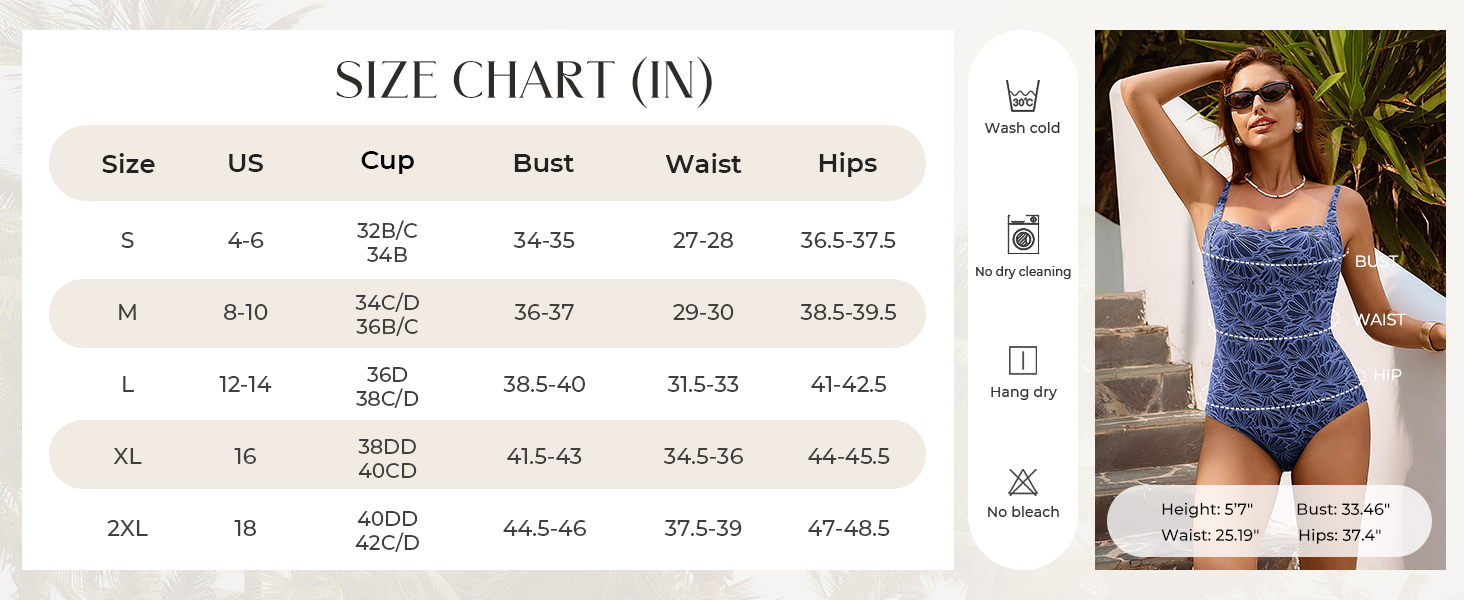Click the M row bust value 36-37
The width and height of the screenshot is (1464, 600).
point(544,312)
